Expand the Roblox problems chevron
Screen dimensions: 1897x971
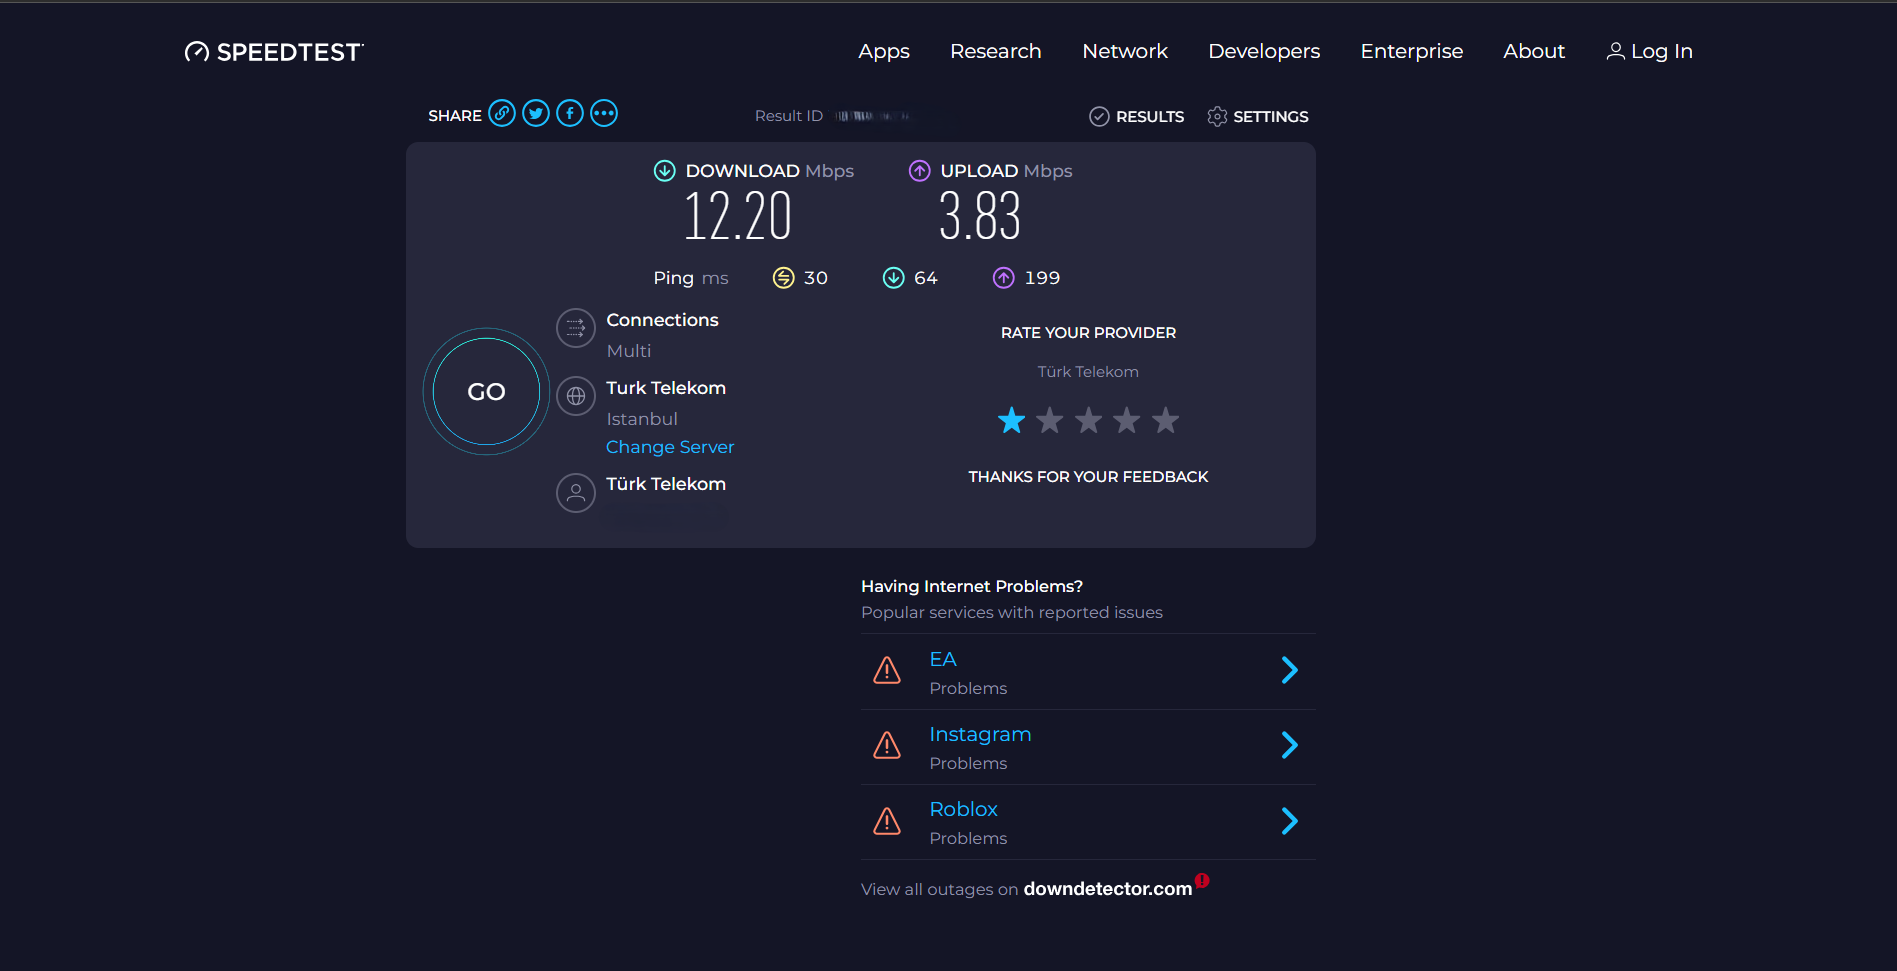click(1290, 821)
